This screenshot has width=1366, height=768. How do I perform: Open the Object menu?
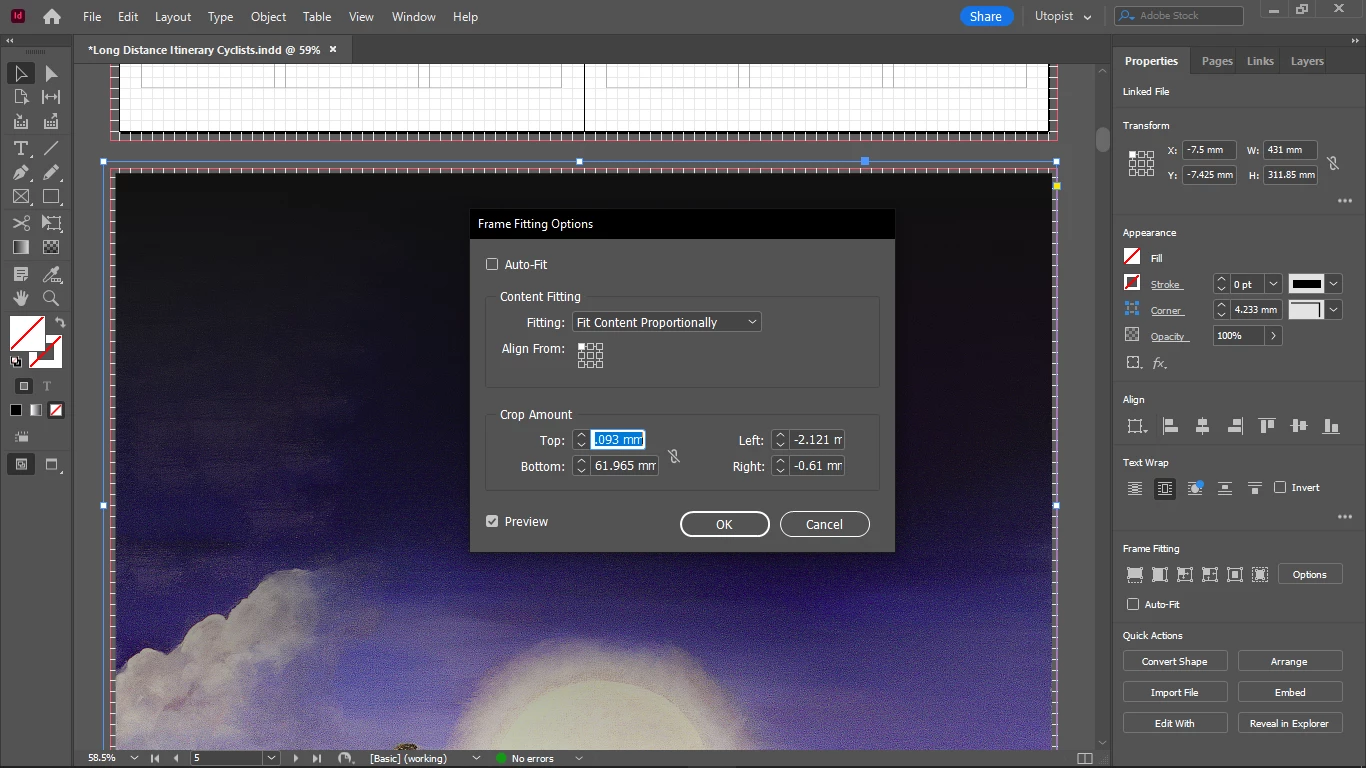[268, 16]
